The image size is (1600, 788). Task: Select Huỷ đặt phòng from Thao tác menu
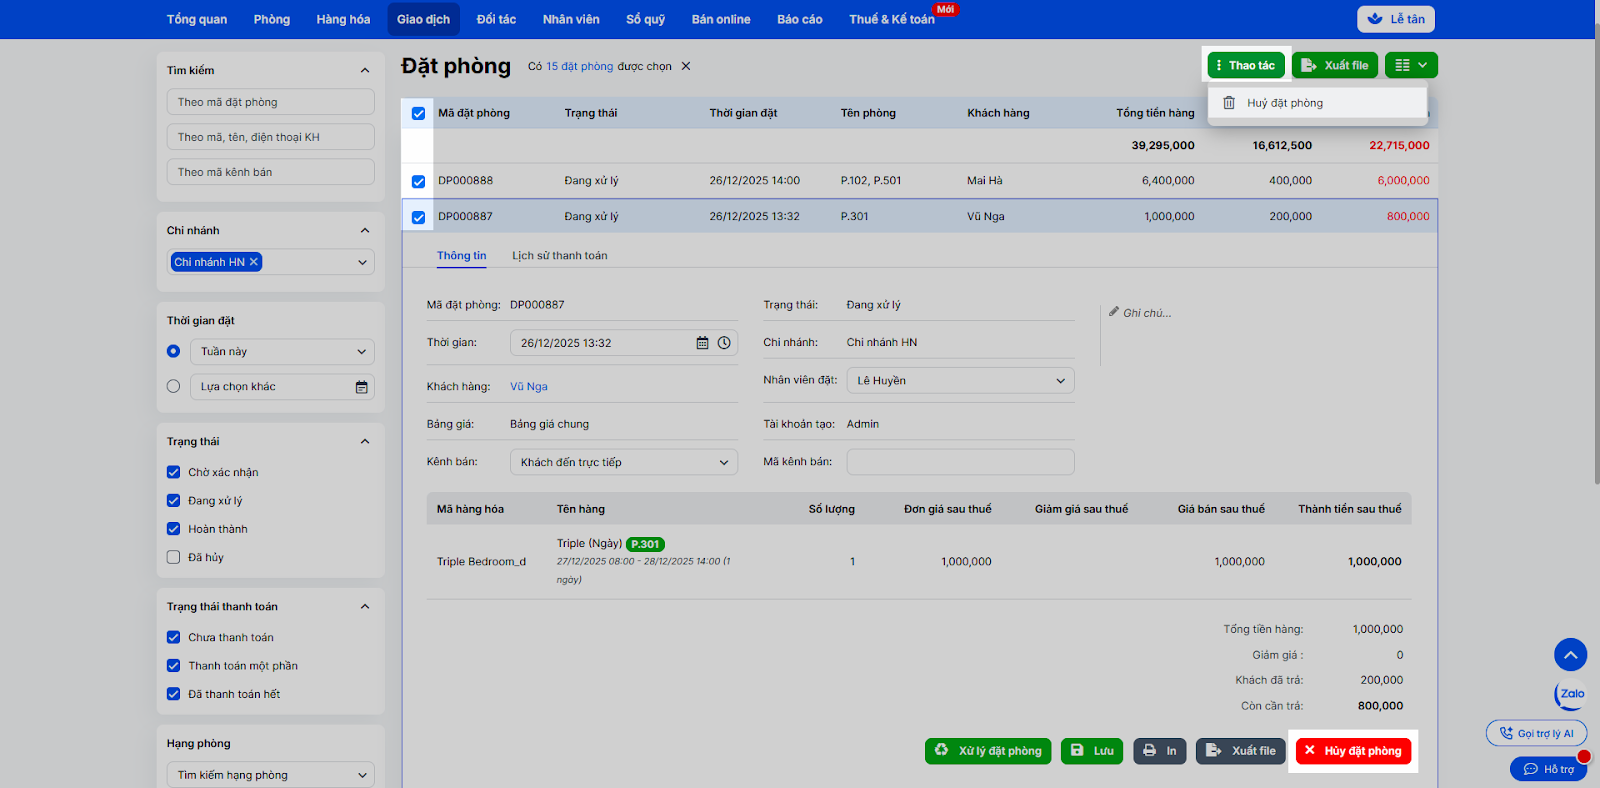coord(1284,103)
